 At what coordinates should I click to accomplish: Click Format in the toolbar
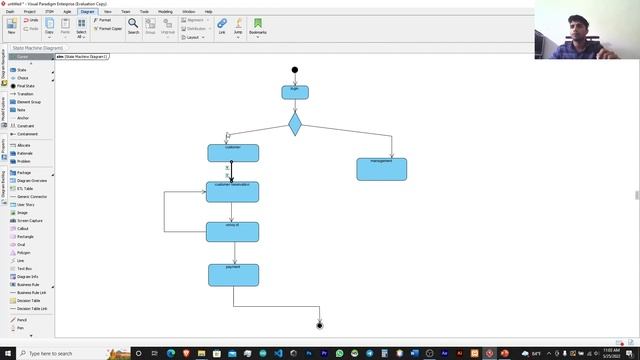coord(102,20)
